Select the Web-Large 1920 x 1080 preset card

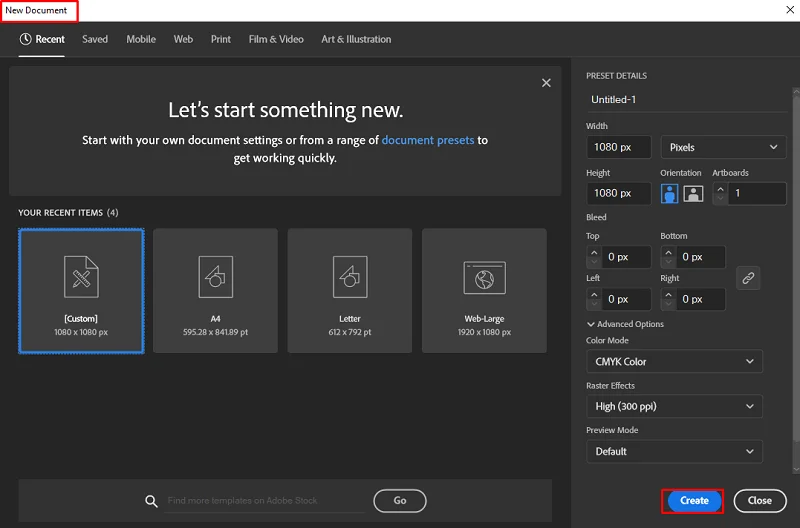[x=484, y=291]
